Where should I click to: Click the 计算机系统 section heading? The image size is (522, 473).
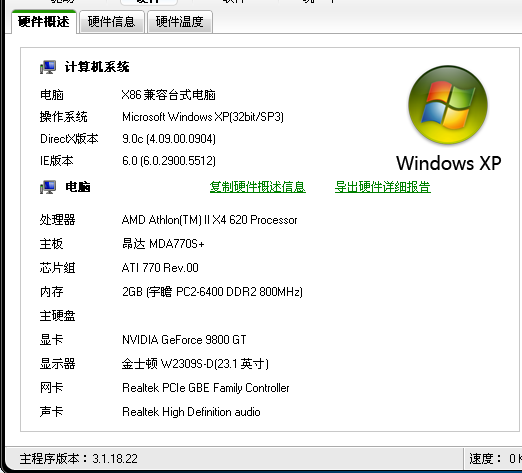[x=97, y=67]
